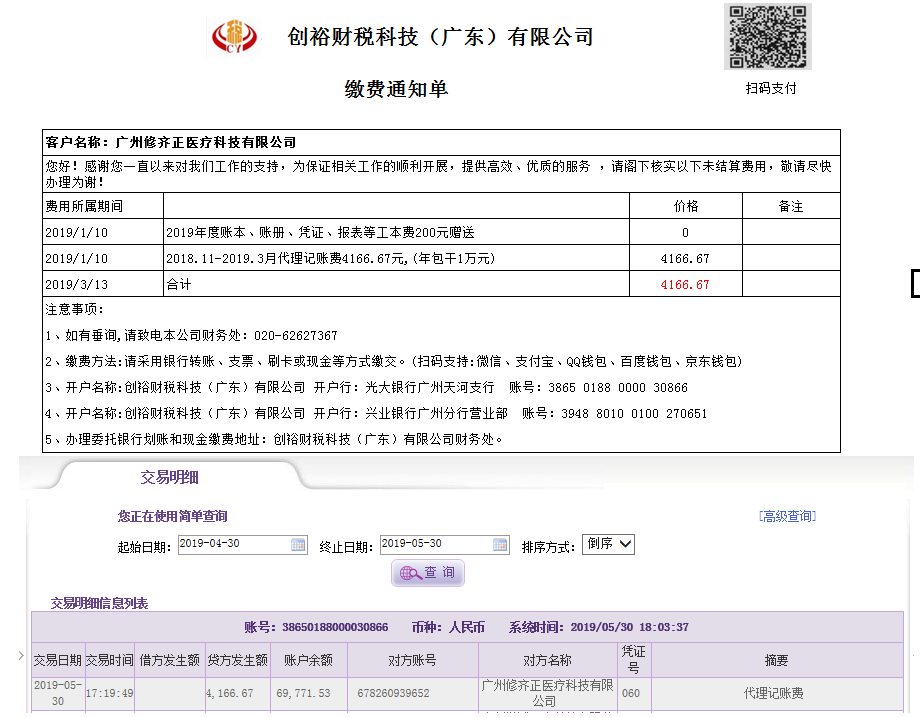Click the 客户名称 customer name row
920x718 pixels.
[441, 142]
